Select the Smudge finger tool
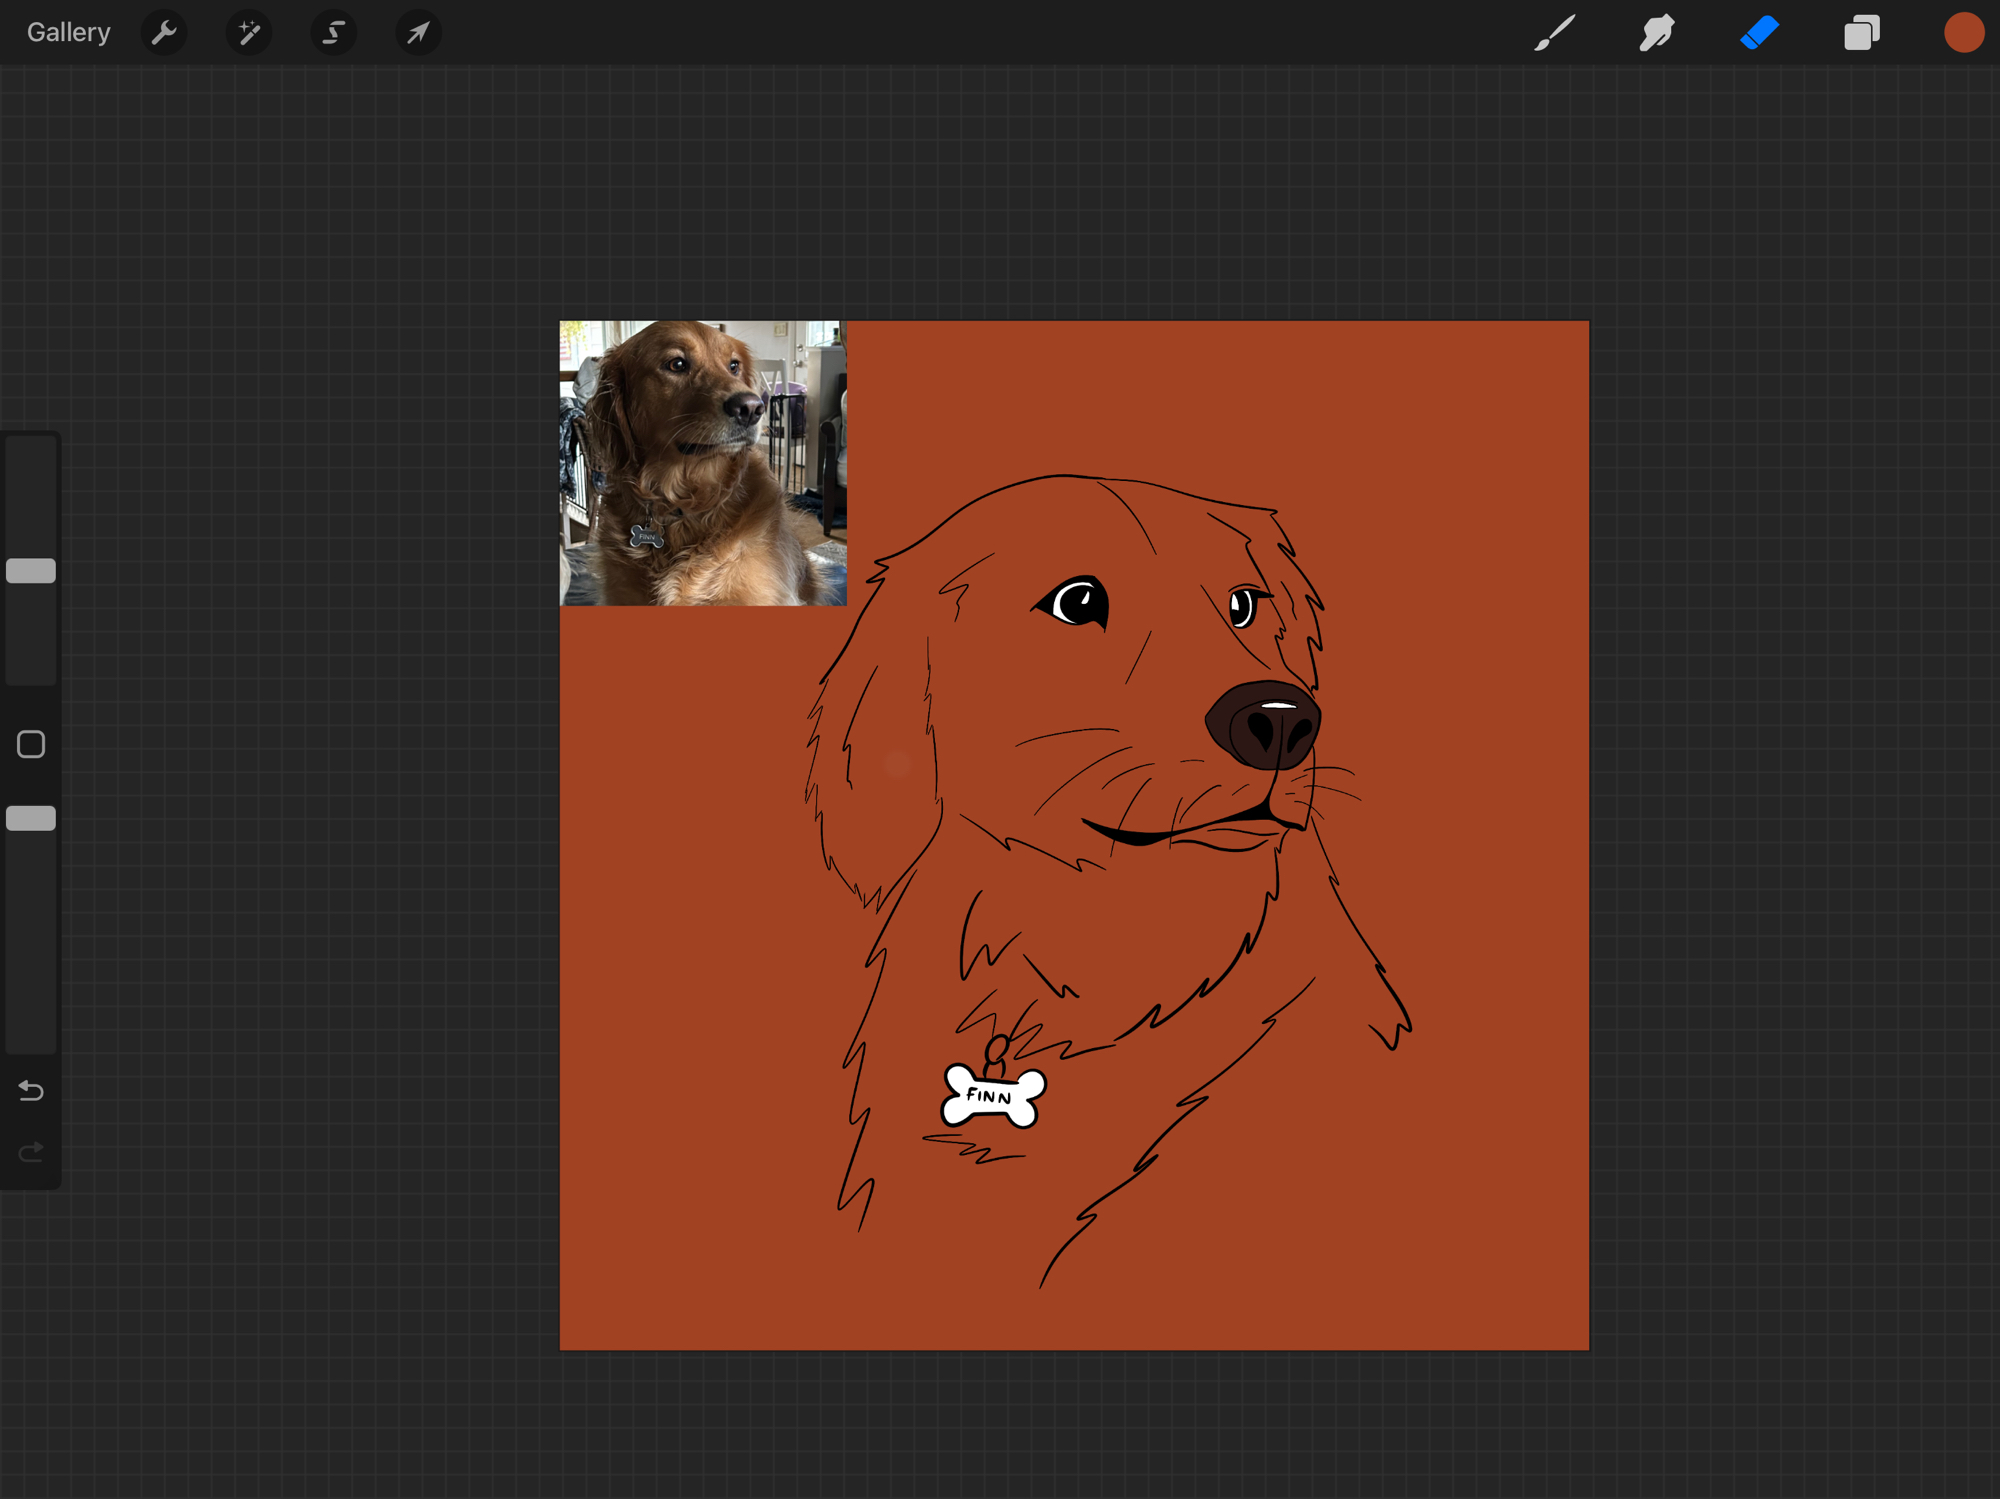The height and width of the screenshot is (1499, 2000). coord(1657,33)
